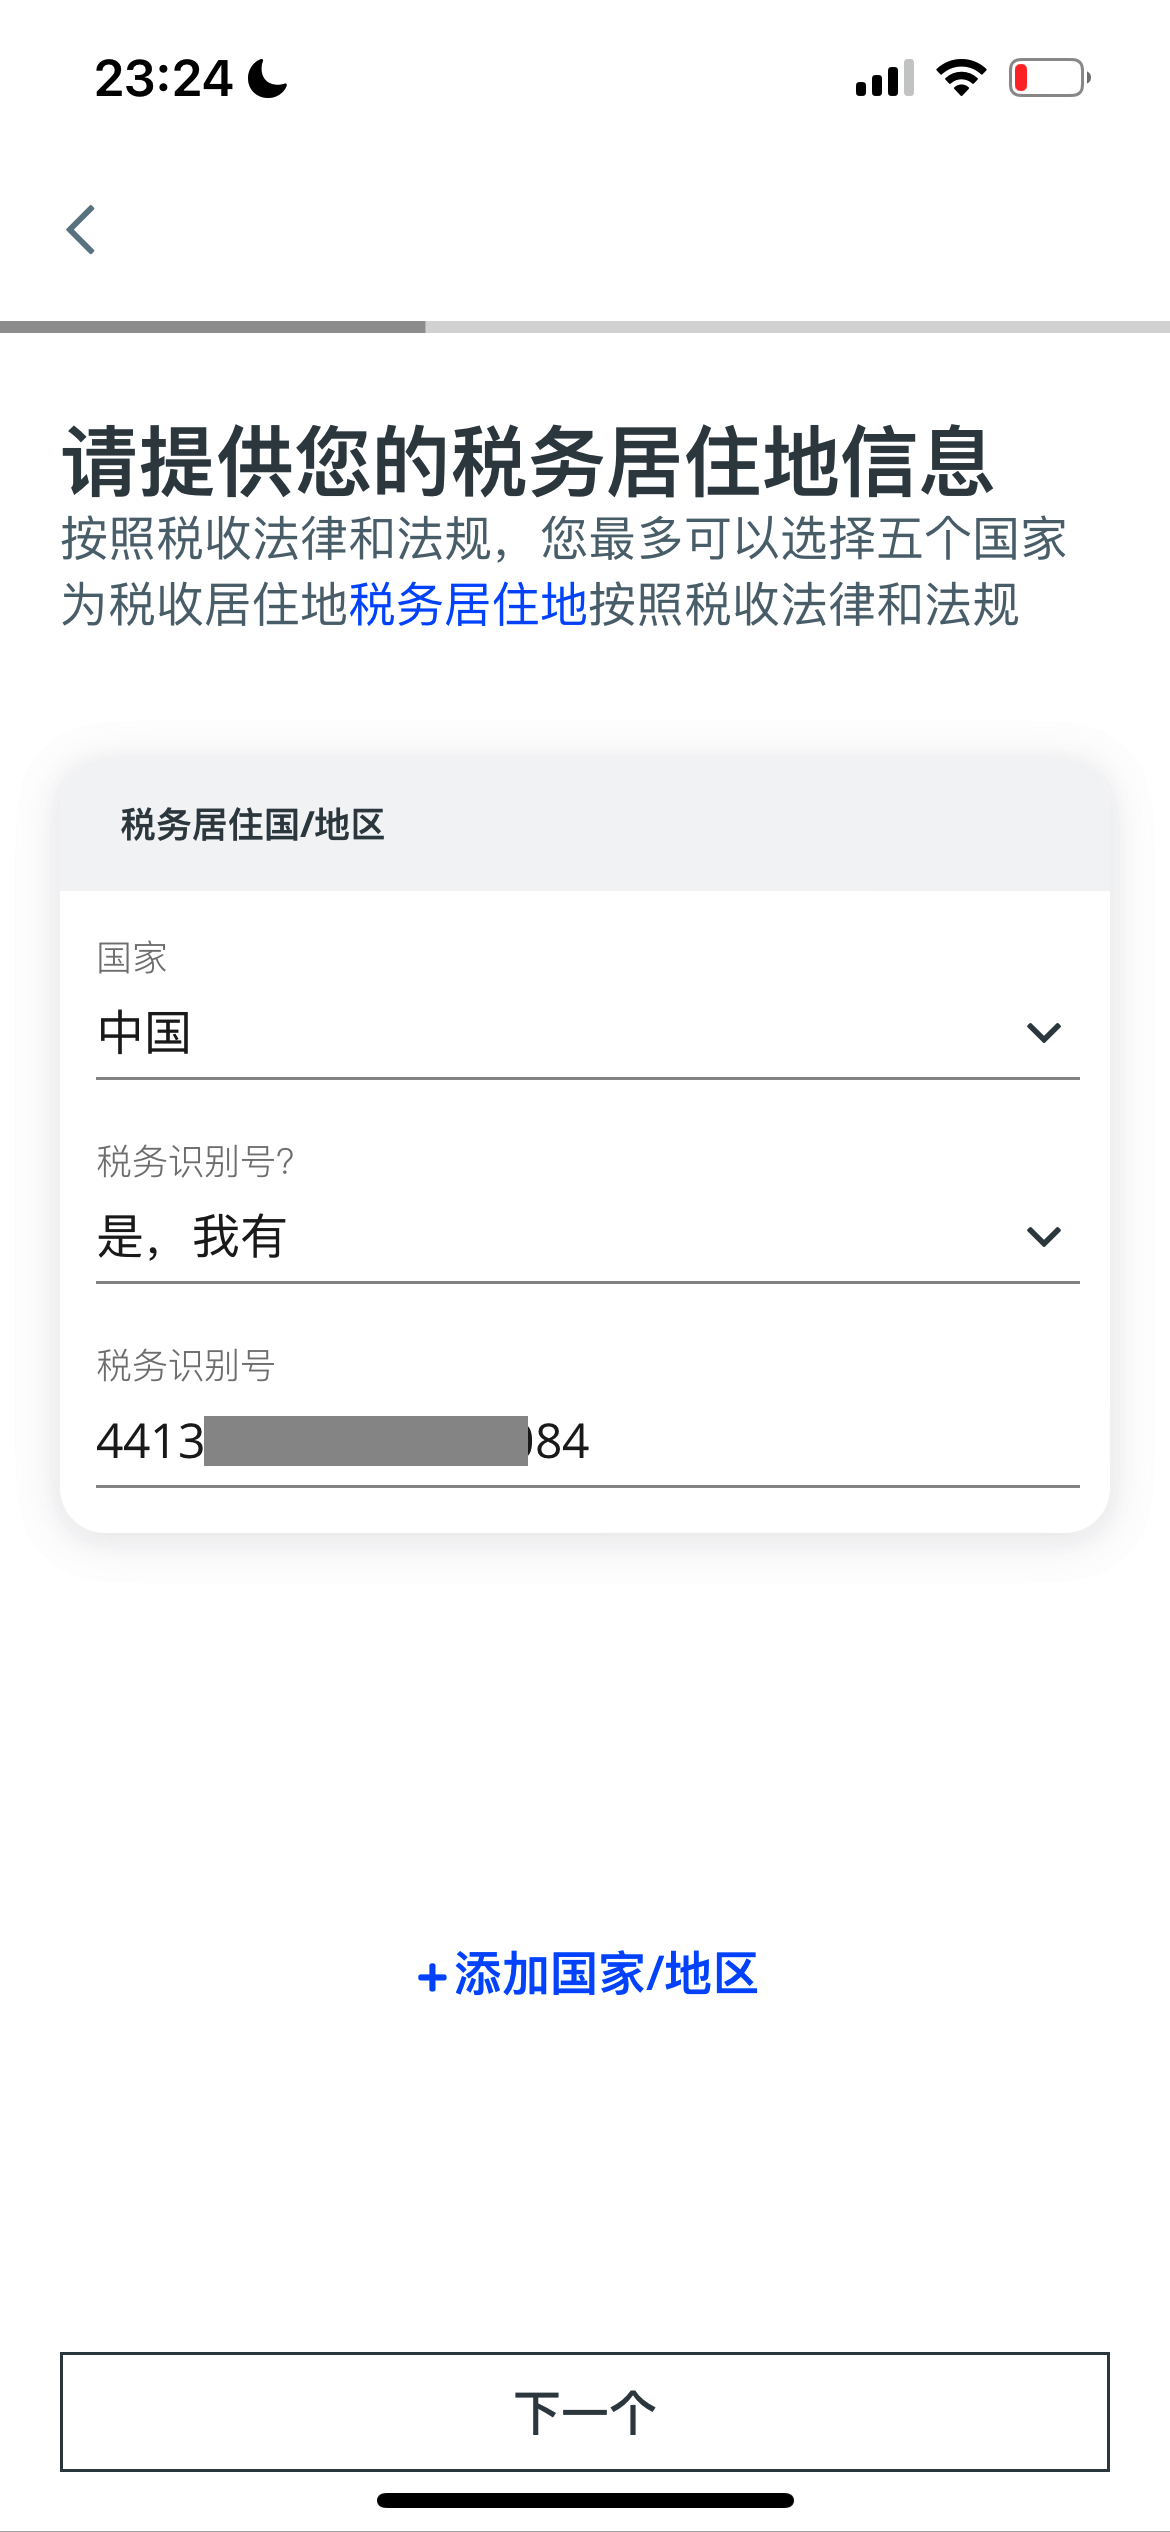Tap +添加国家/地区 link
1170x2532 pixels.
(587, 1975)
